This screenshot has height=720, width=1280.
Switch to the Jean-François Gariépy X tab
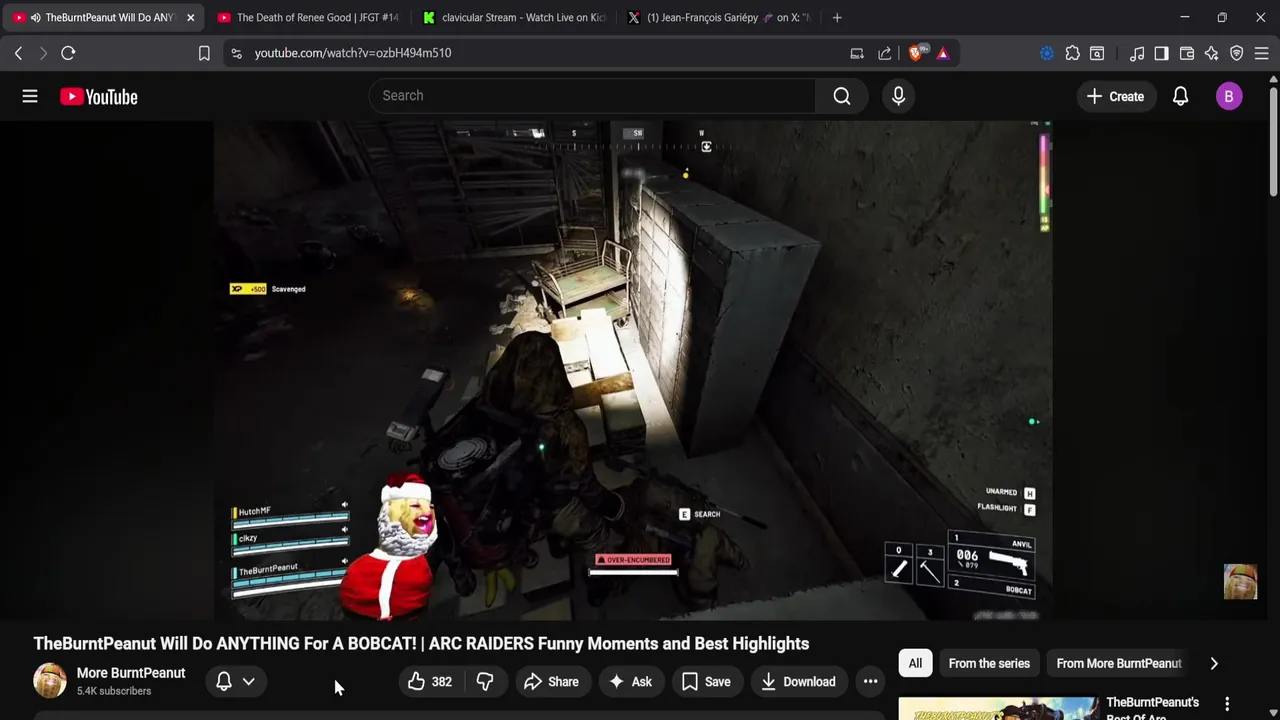coord(719,17)
